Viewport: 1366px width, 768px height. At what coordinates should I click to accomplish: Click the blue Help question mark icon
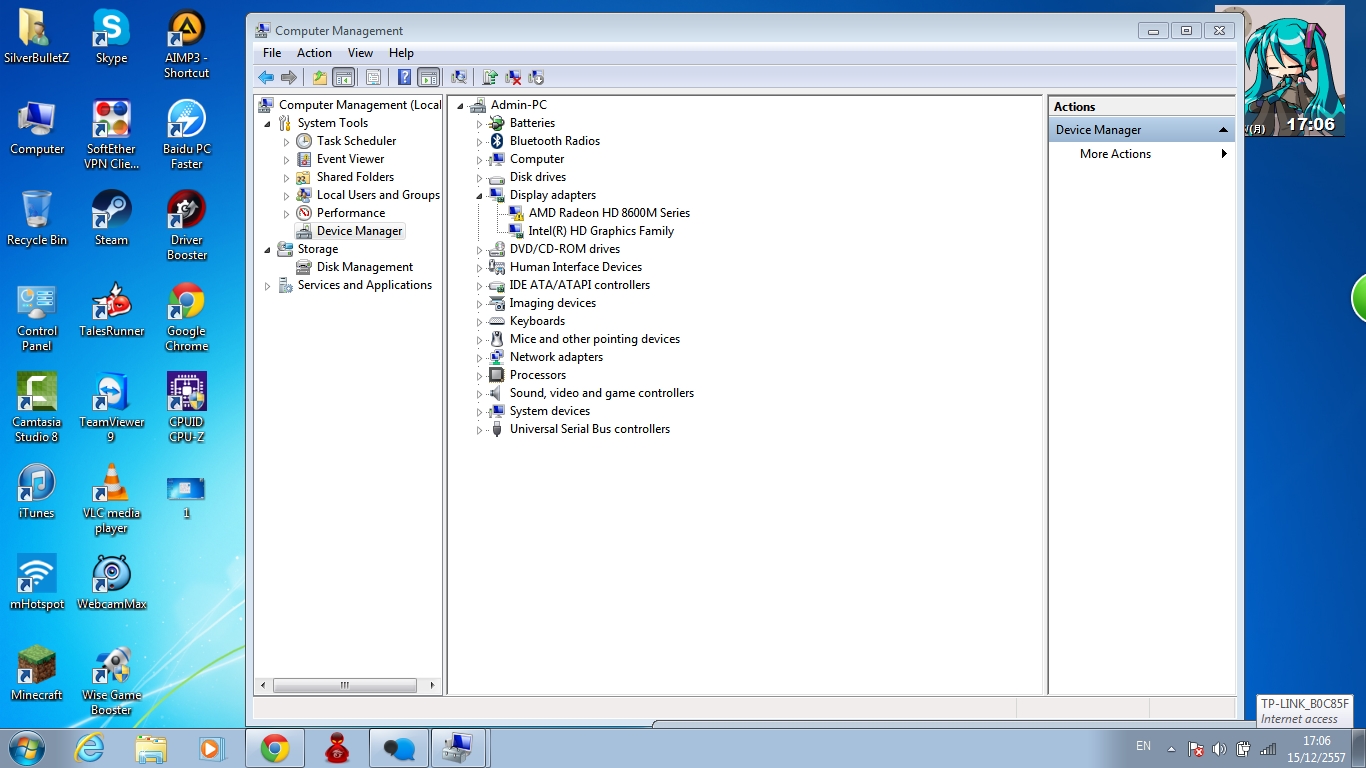404,77
